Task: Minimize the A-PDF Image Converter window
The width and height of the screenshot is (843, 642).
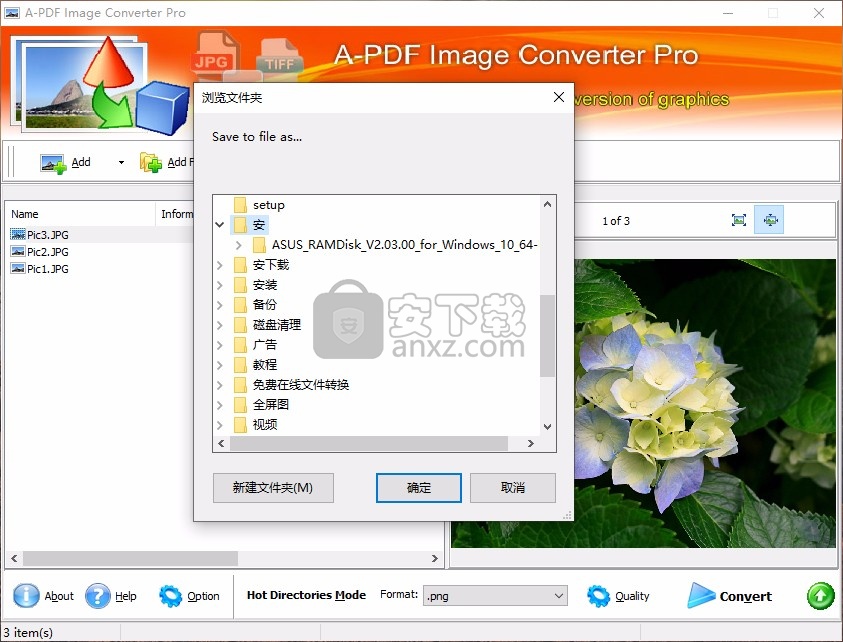Action: [x=728, y=13]
